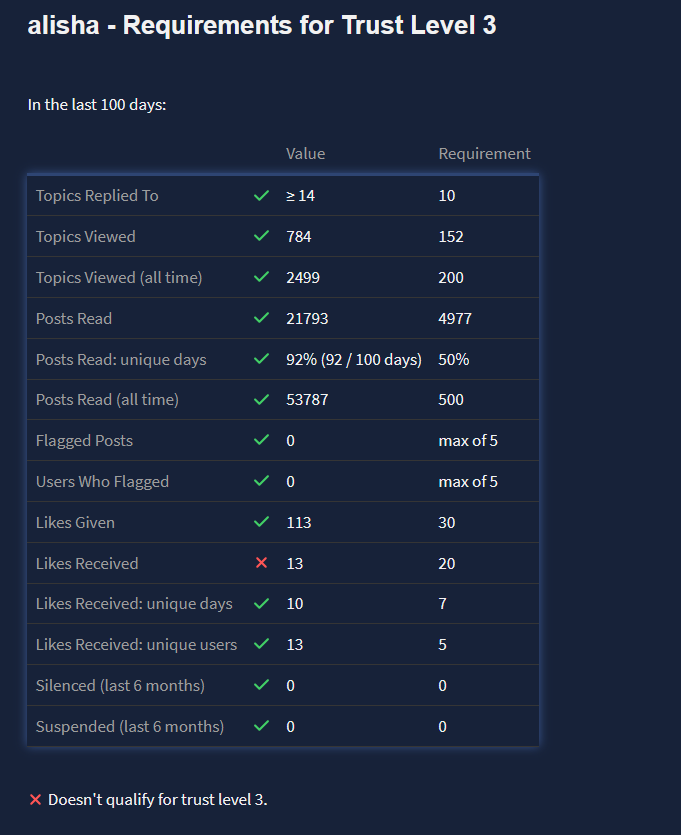Viewport: 681px width, 835px height.
Task: Click the Doesn't qualify for trust level 3 text
Action: coord(158,800)
